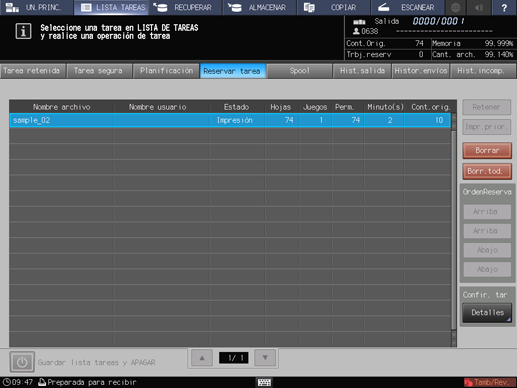
Task: Open the ALMACENAR function
Action: point(259,7)
